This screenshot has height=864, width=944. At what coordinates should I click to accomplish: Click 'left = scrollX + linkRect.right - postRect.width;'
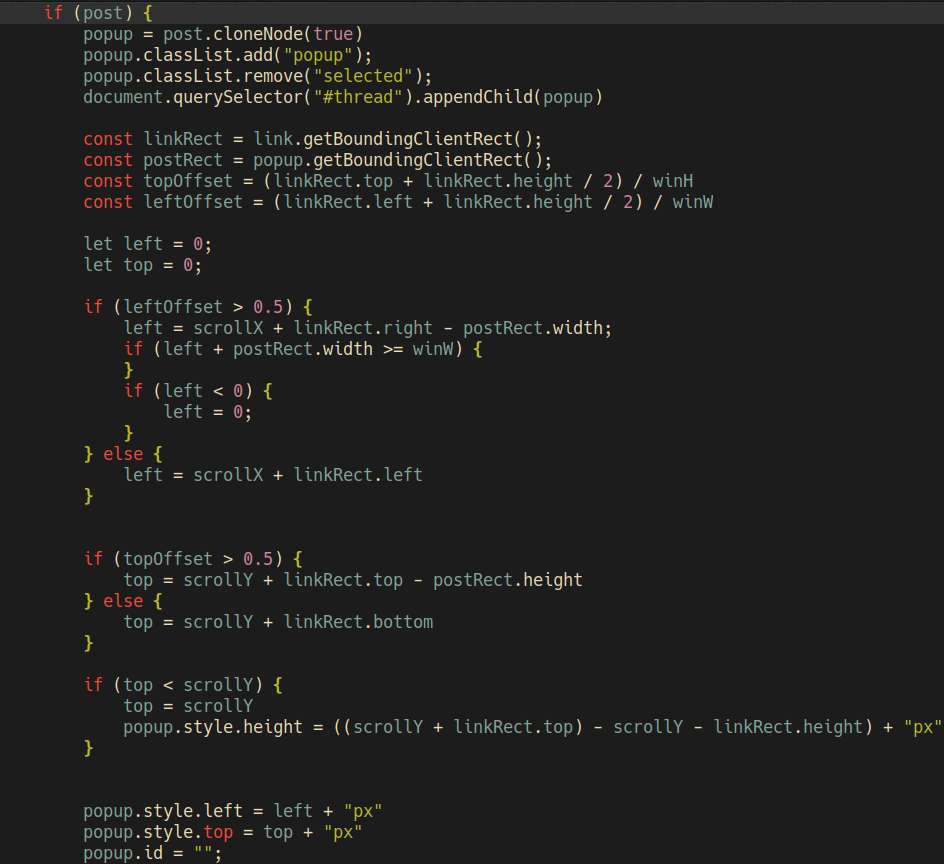[x=368, y=328]
